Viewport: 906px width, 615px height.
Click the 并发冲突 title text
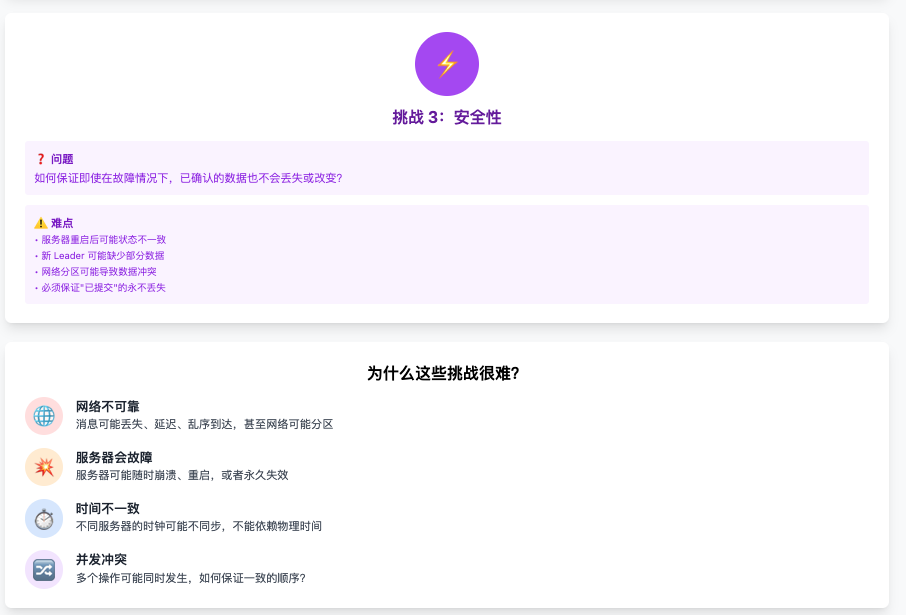point(101,560)
